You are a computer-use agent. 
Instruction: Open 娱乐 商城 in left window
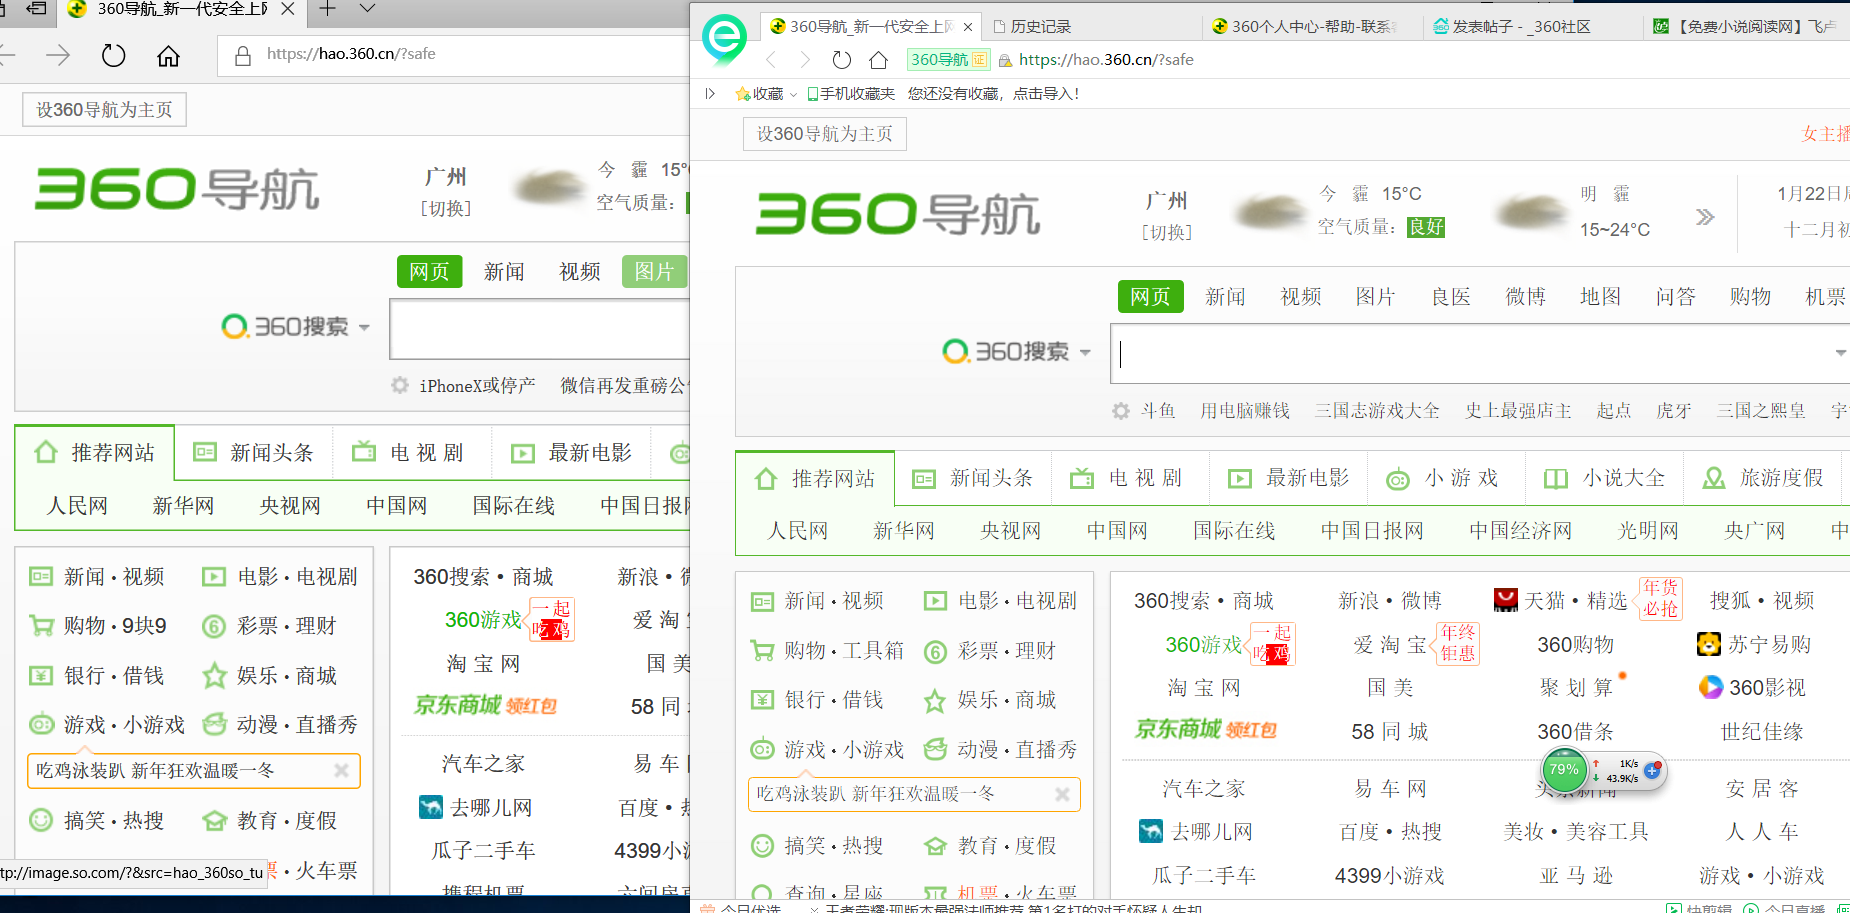click(x=270, y=676)
